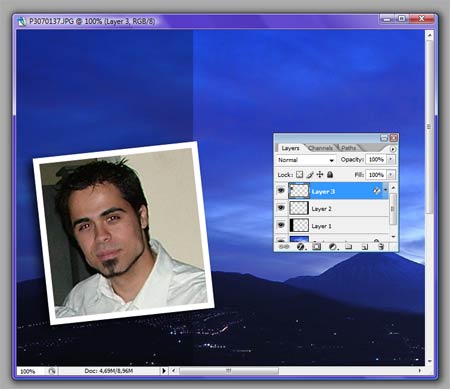Hide Layer 2 via eye icon
450x389 pixels.
pyautogui.click(x=281, y=208)
